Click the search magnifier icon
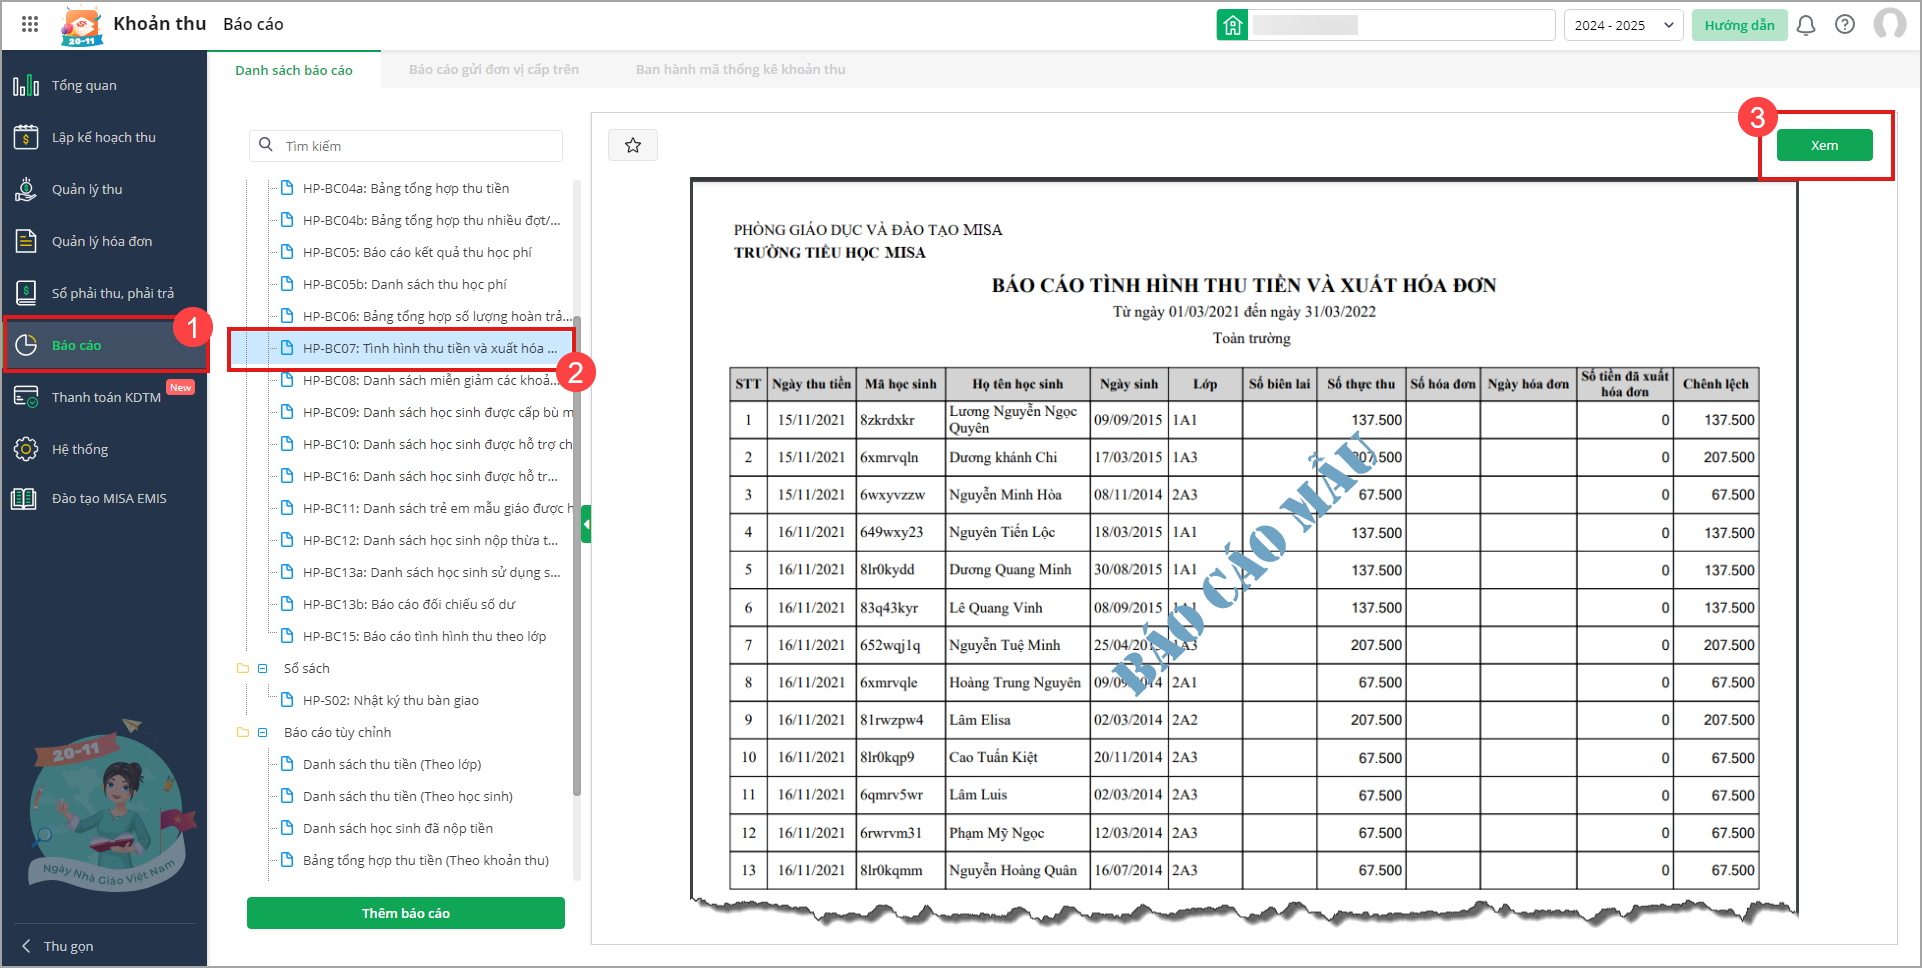The image size is (1922, 968). point(266,145)
